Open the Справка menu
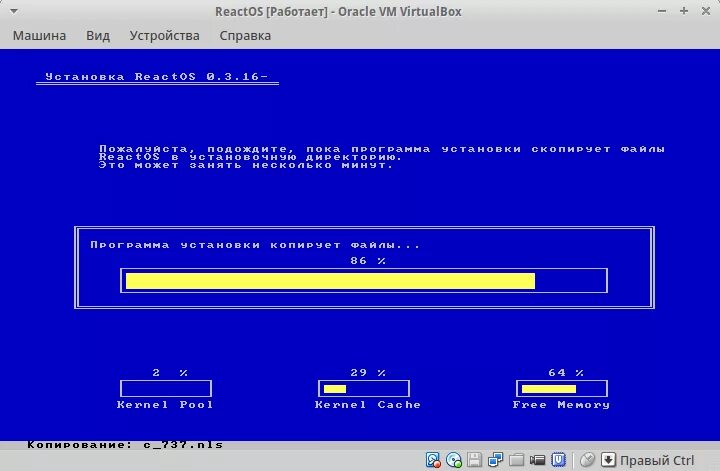 click(x=245, y=35)
